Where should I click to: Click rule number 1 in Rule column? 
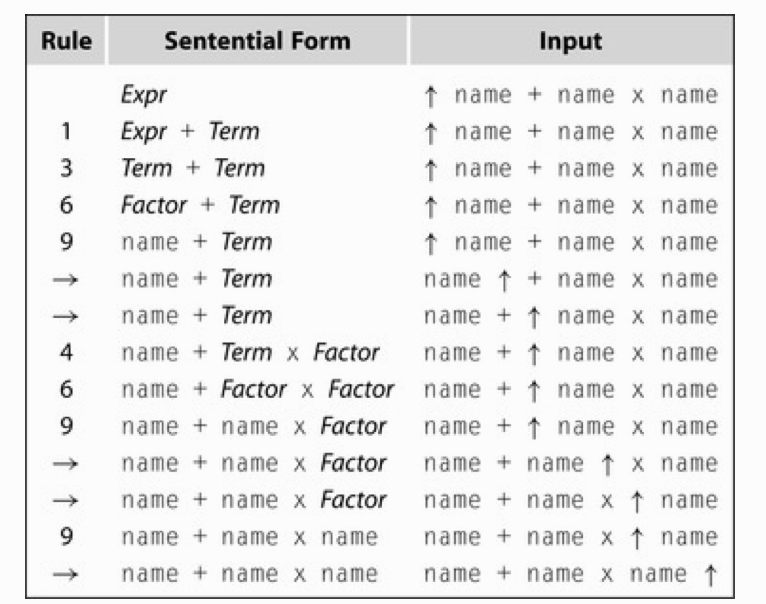(x=66, y=131)
